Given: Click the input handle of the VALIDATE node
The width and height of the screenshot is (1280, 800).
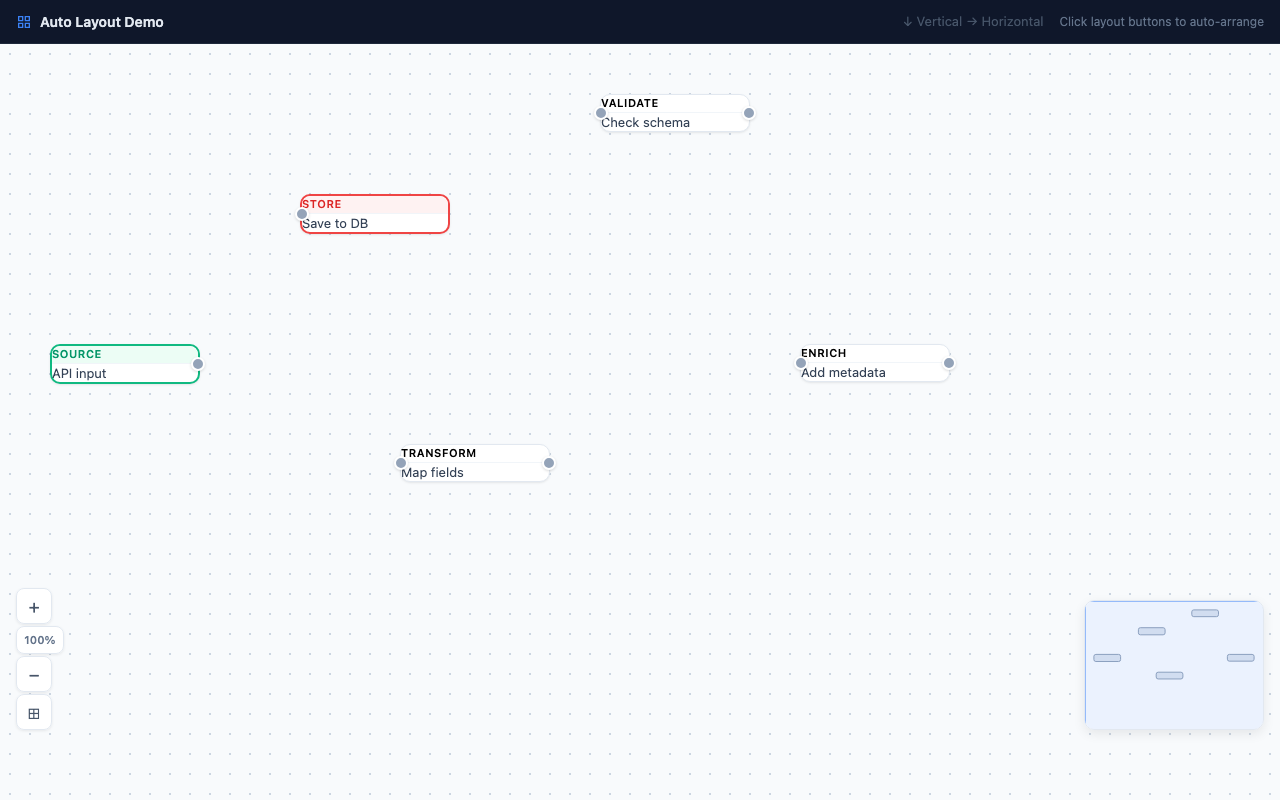Looking at the screenshot, I should [601, 113].
